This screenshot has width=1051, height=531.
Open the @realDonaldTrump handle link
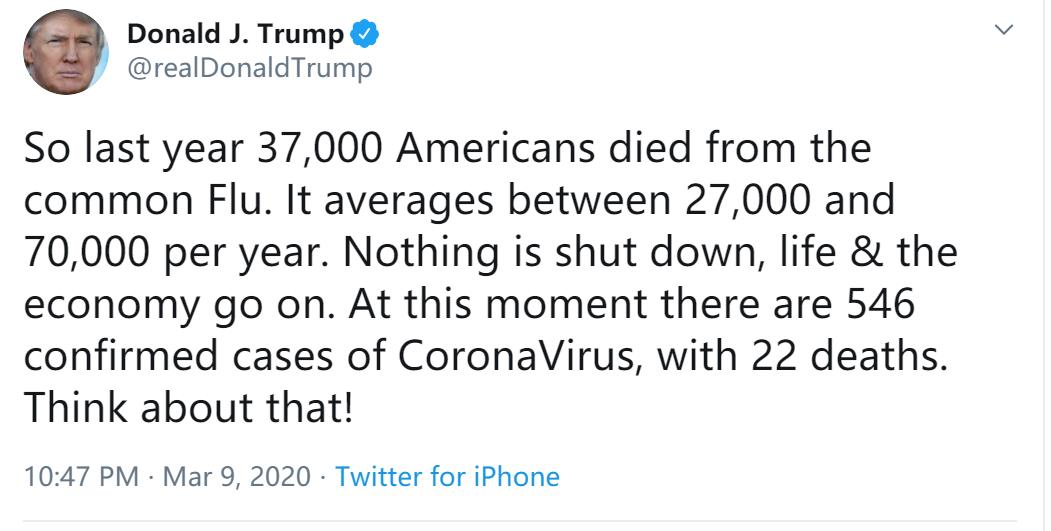click(x=248, y=67)
